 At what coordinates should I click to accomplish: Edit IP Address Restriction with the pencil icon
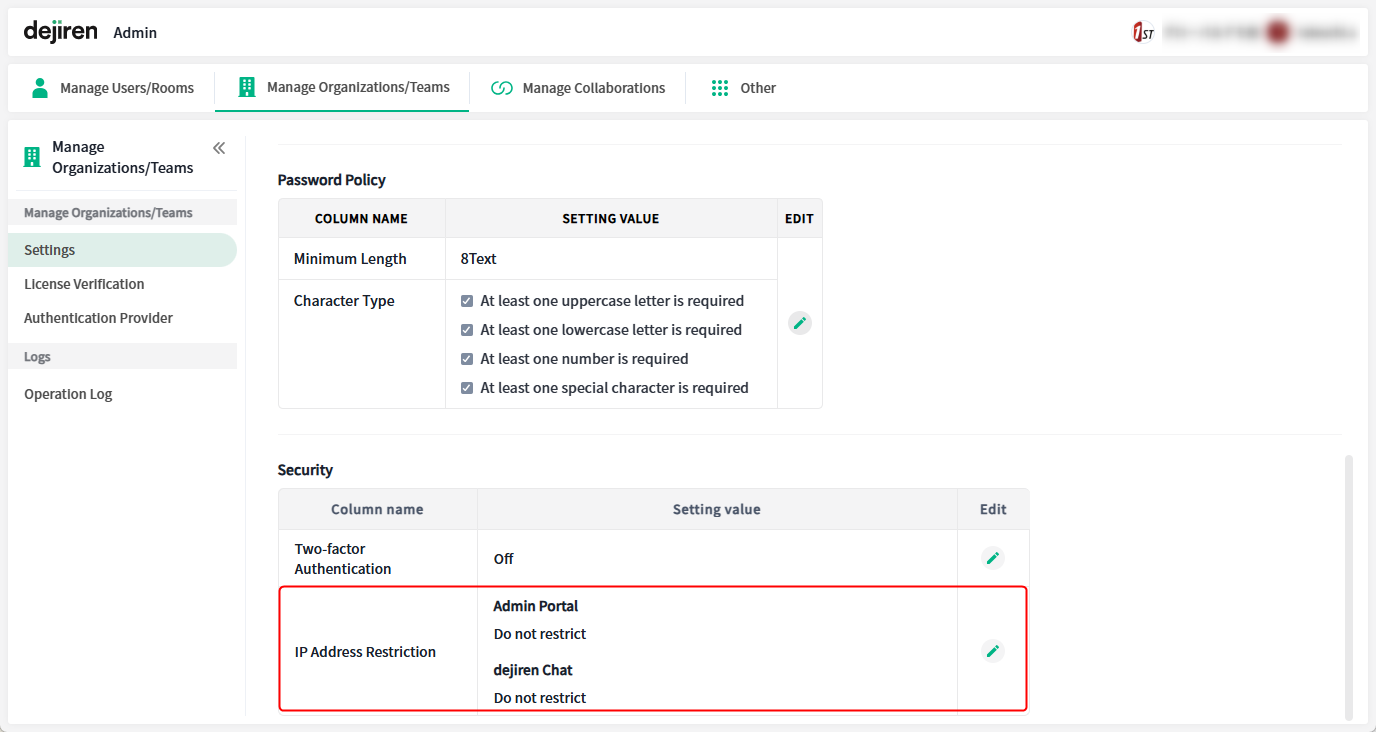tap(992, 651)
